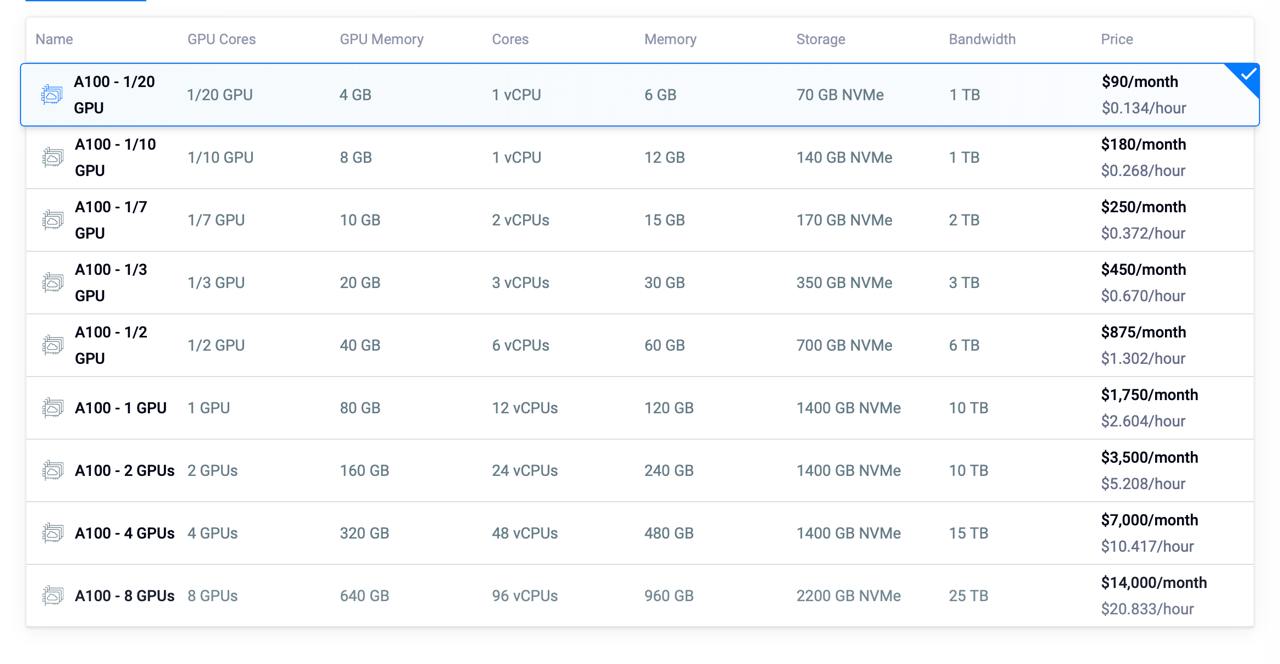Click the Price column header
Viewport: 1280px width, 664px height.
(x=1117, y=39)
